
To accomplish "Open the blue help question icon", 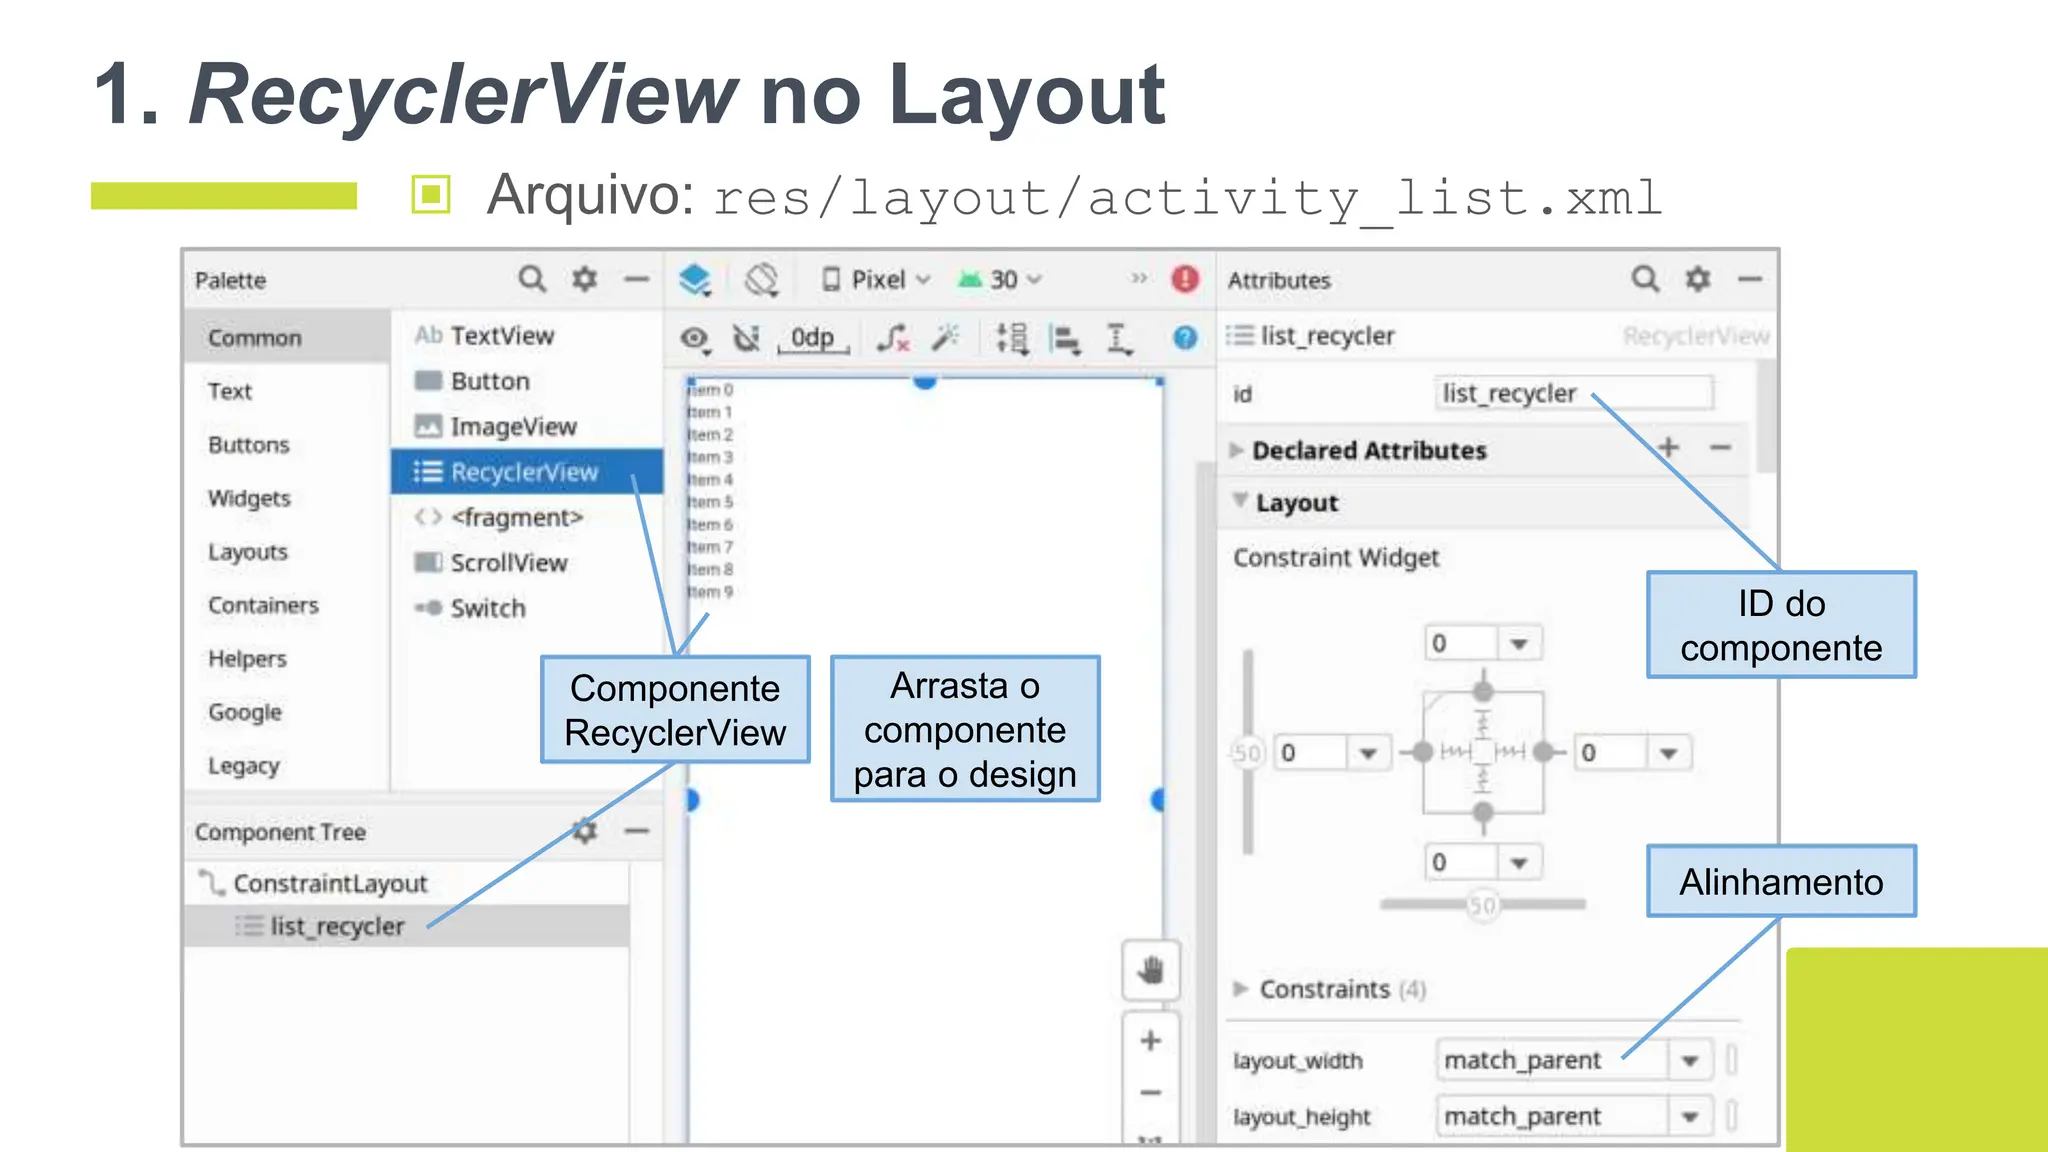I will point(1185,338).
